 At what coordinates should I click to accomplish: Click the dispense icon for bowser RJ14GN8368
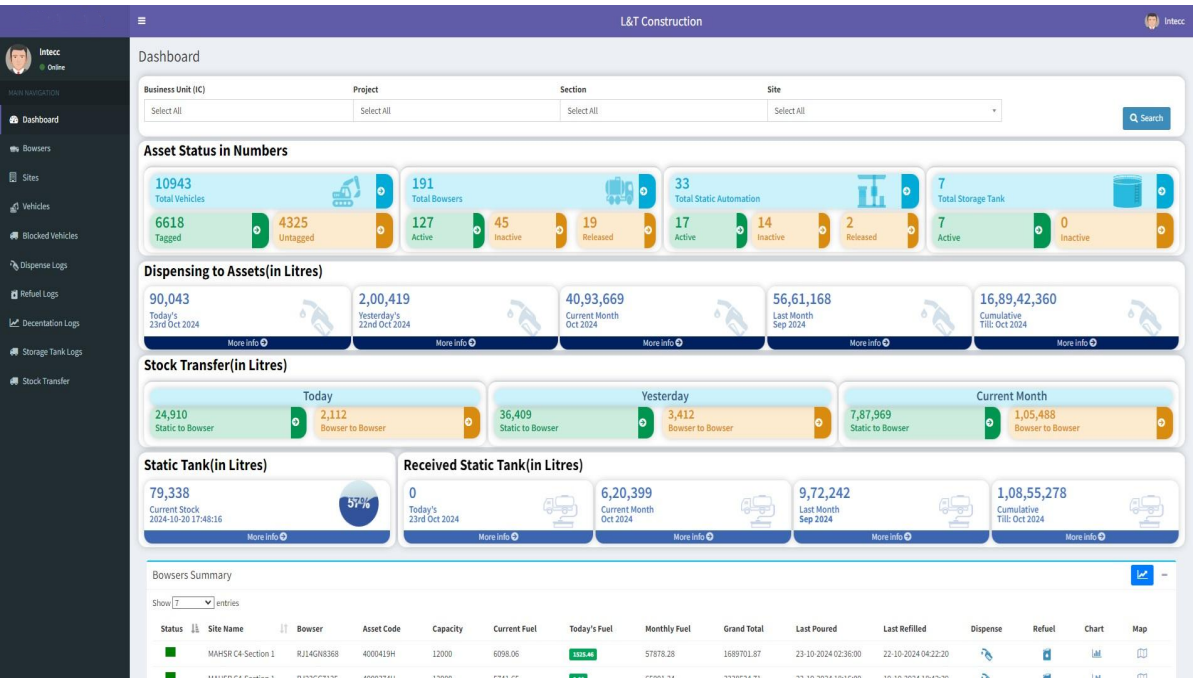pos(986,654)
